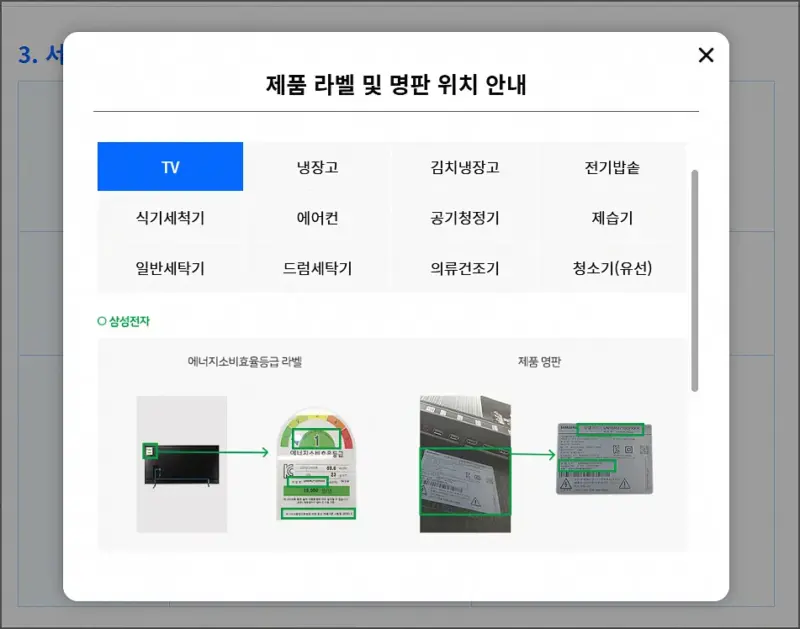This screenshot has height=629, width=800.
Task: Select the TV tab
Action: [x=170, y=167]
